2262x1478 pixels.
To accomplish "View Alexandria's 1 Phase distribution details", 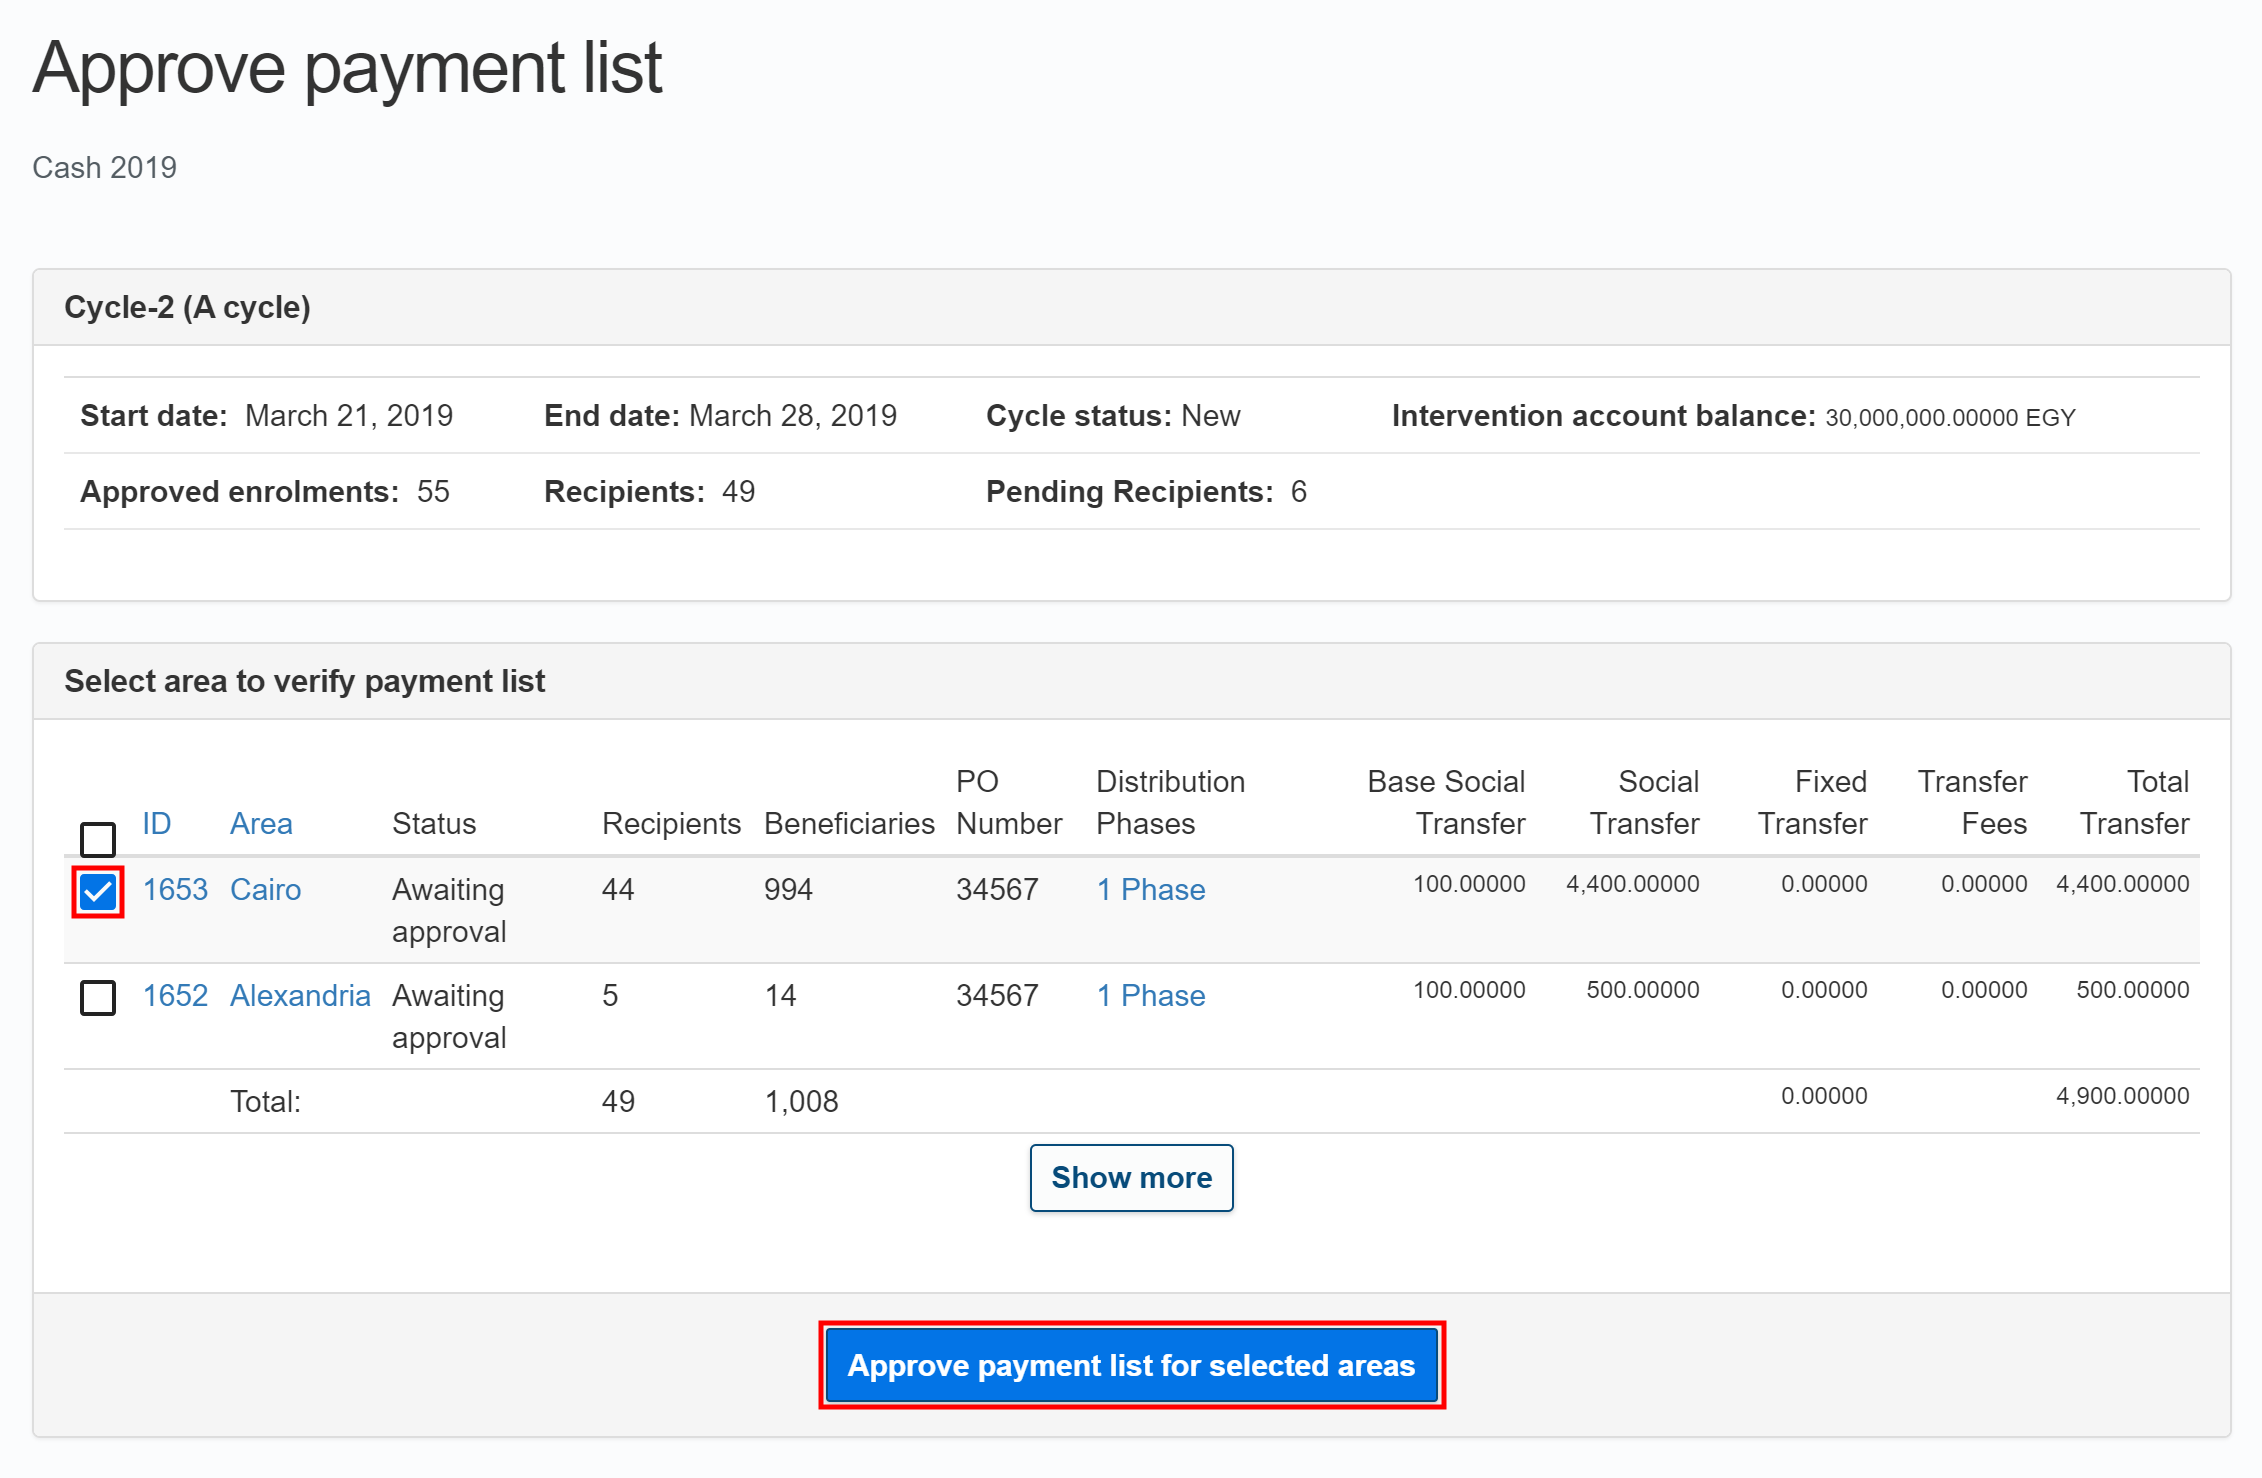I will (x=1150, y=995).
